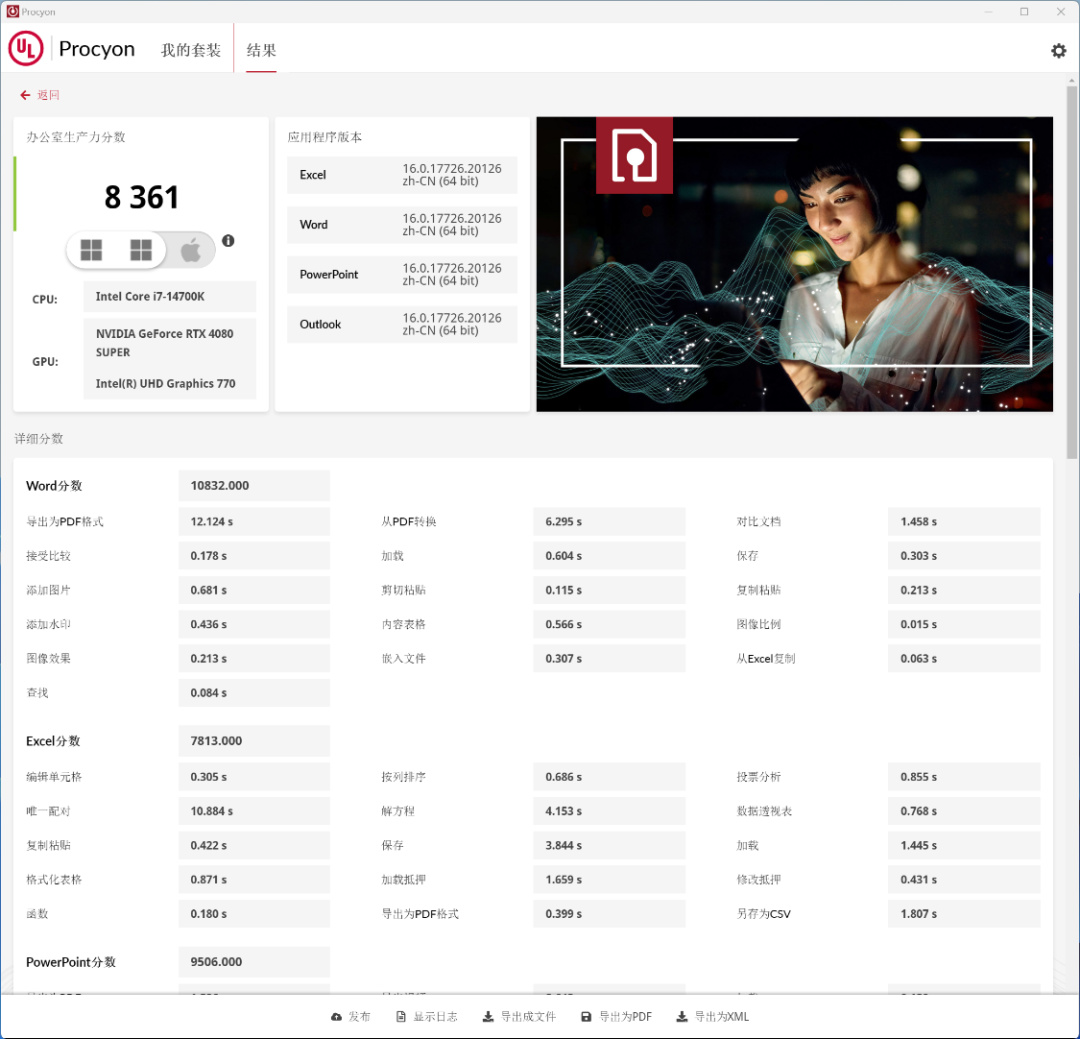Click the 图像比例 value 0.015 s
1080x1039 pixels.
click(964, 624)
